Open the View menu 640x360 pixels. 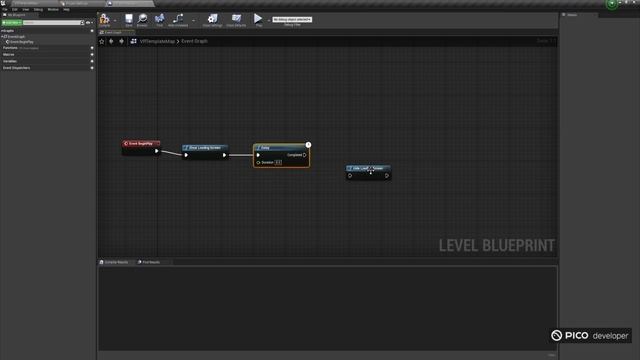click(25, 9)
